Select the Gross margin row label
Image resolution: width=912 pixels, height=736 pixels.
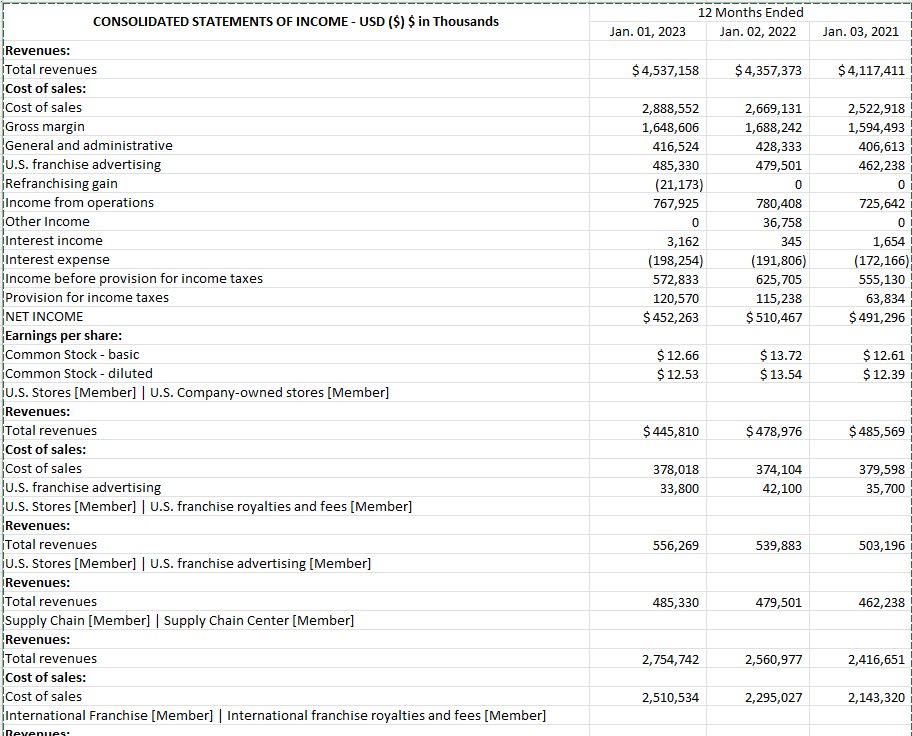[42, 126]
